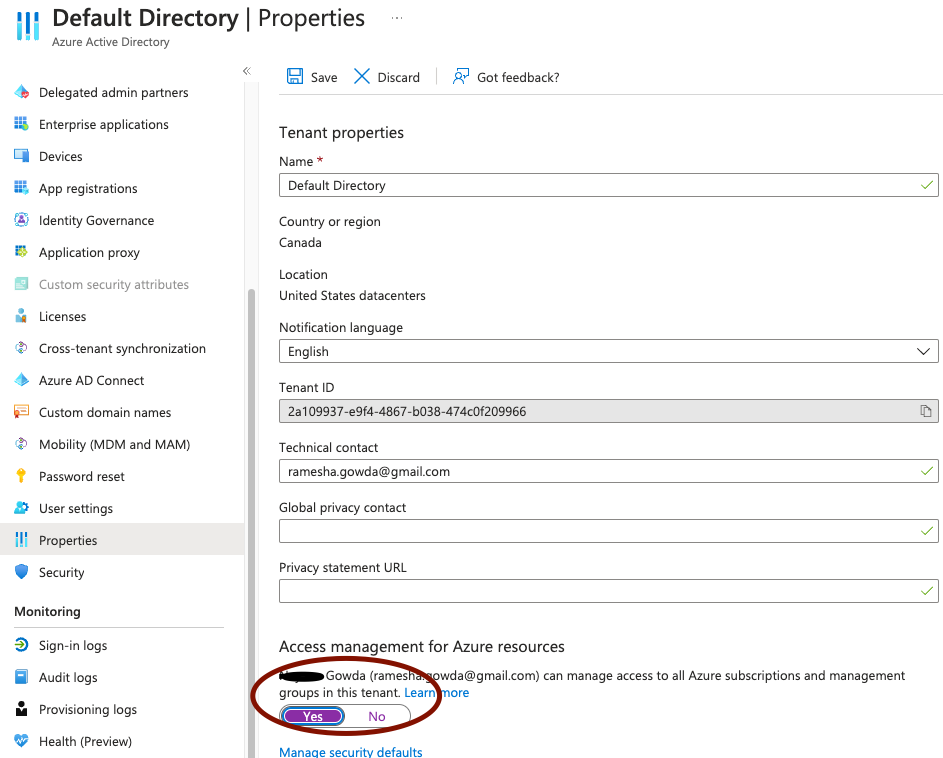
Task: Click the Security shield icon
Action: (22, 572)
